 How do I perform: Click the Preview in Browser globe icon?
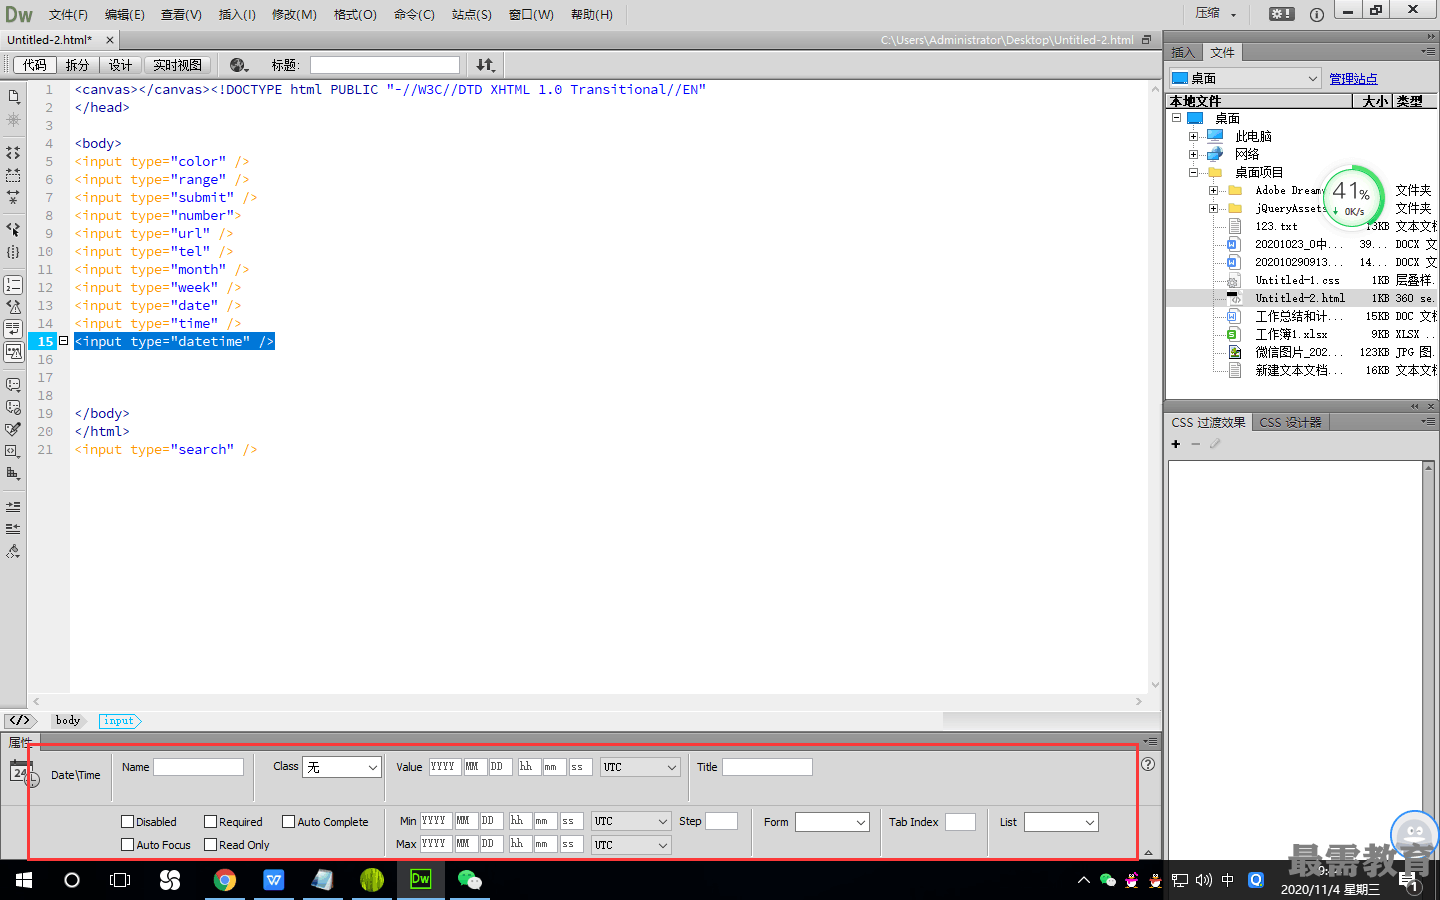239,65
